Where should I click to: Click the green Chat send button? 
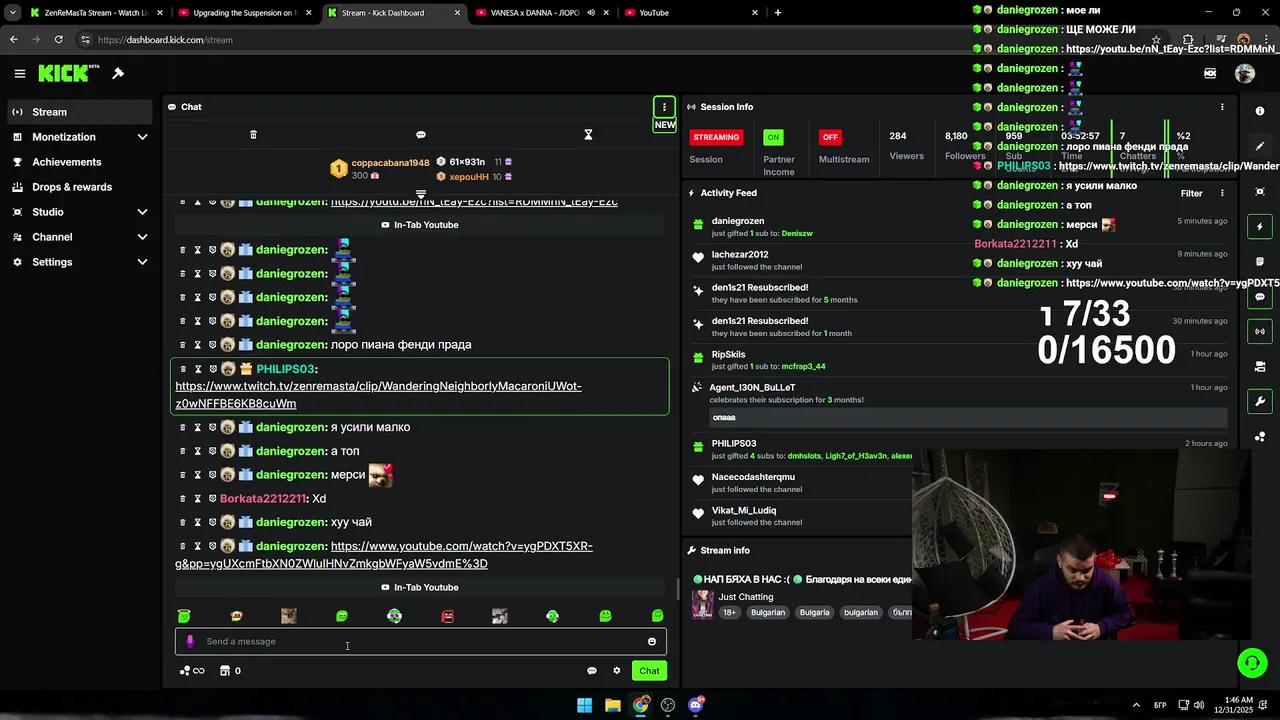[649, 671]
